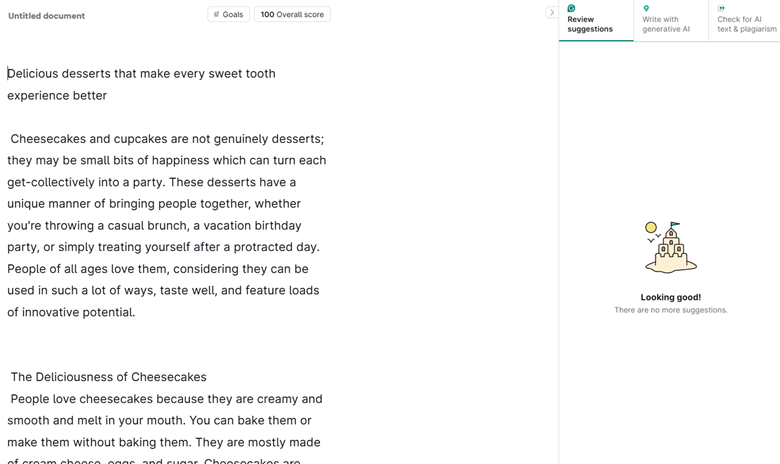Click the icon above Write with generative AI

click(x=646, y=8)
